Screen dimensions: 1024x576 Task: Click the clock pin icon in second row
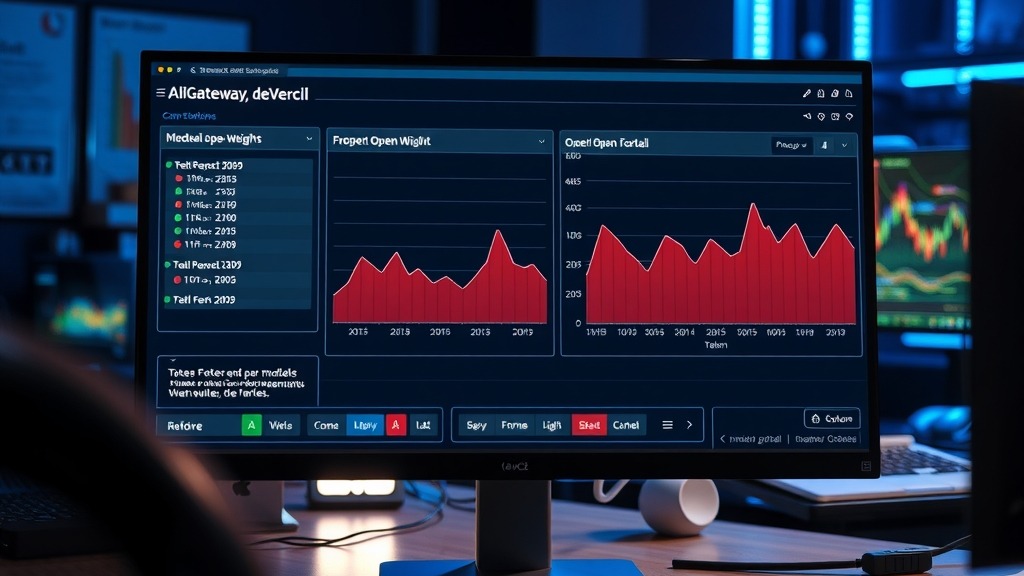[821, 116]
